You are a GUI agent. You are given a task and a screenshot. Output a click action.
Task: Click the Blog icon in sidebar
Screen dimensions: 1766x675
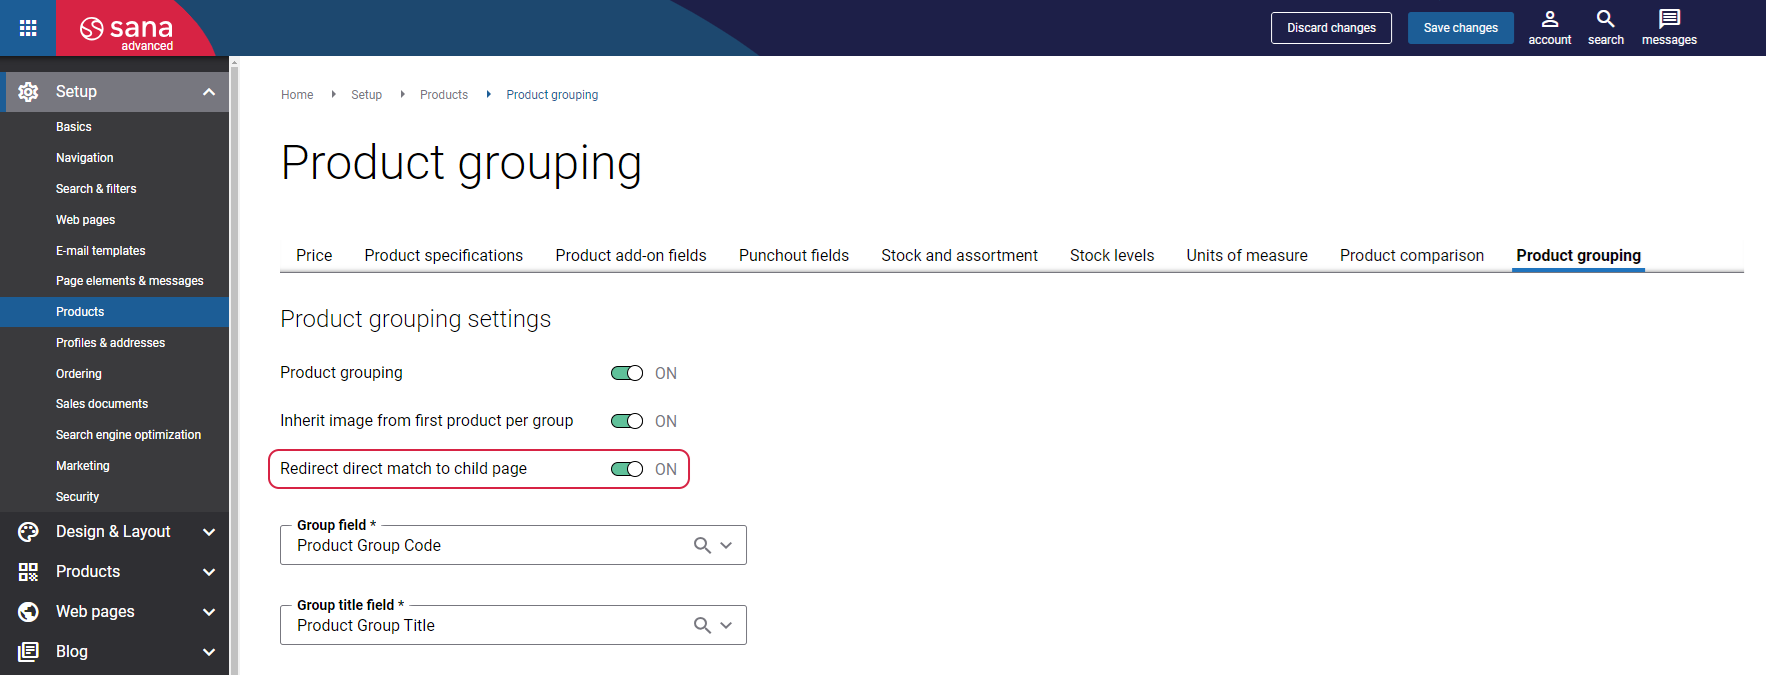(x=28, y=652)
